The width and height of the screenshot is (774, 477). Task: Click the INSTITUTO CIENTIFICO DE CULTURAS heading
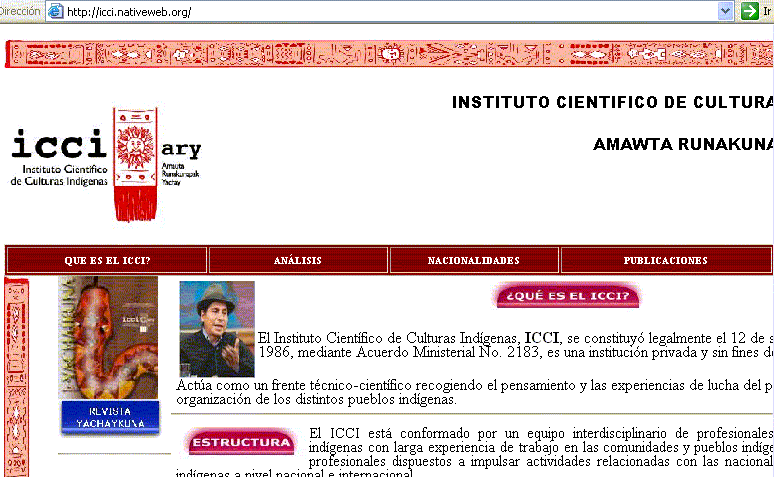613,102
